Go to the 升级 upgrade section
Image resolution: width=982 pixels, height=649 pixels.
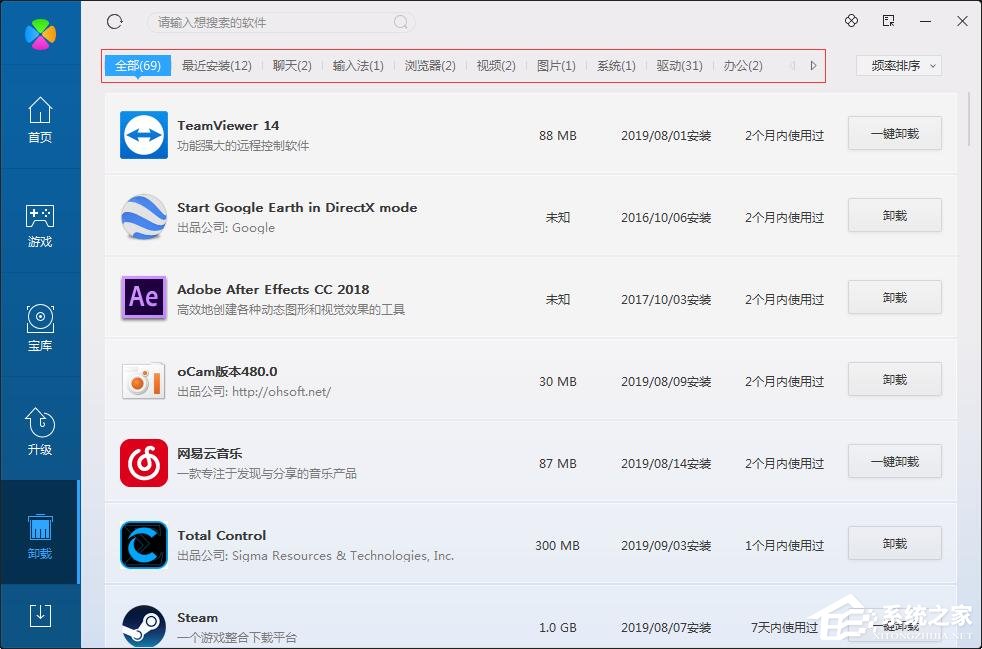(x=40, y=432)
